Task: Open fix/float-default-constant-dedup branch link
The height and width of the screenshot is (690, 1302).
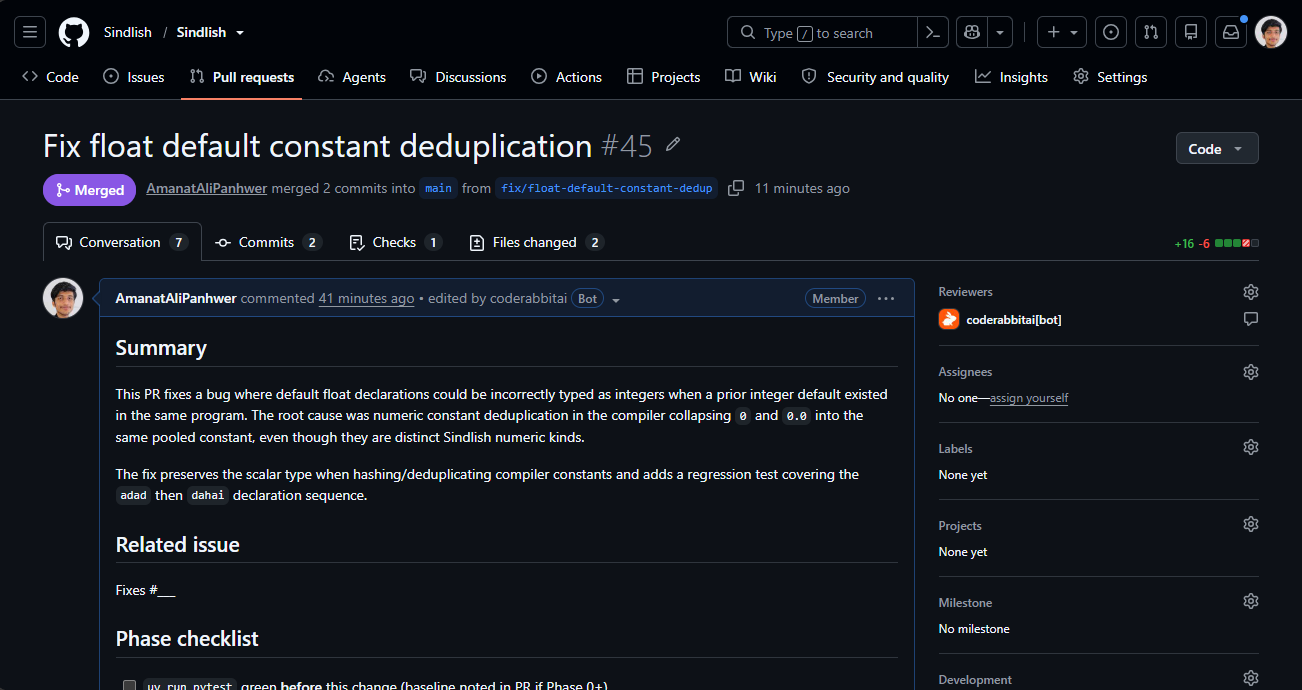Action: (607, 188)
